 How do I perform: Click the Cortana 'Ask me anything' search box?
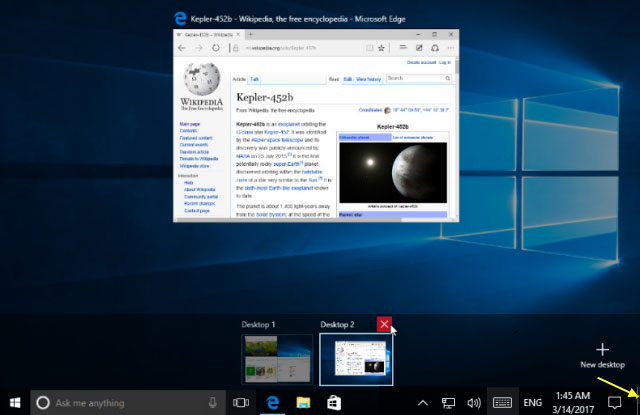click(x=128, y=403)
